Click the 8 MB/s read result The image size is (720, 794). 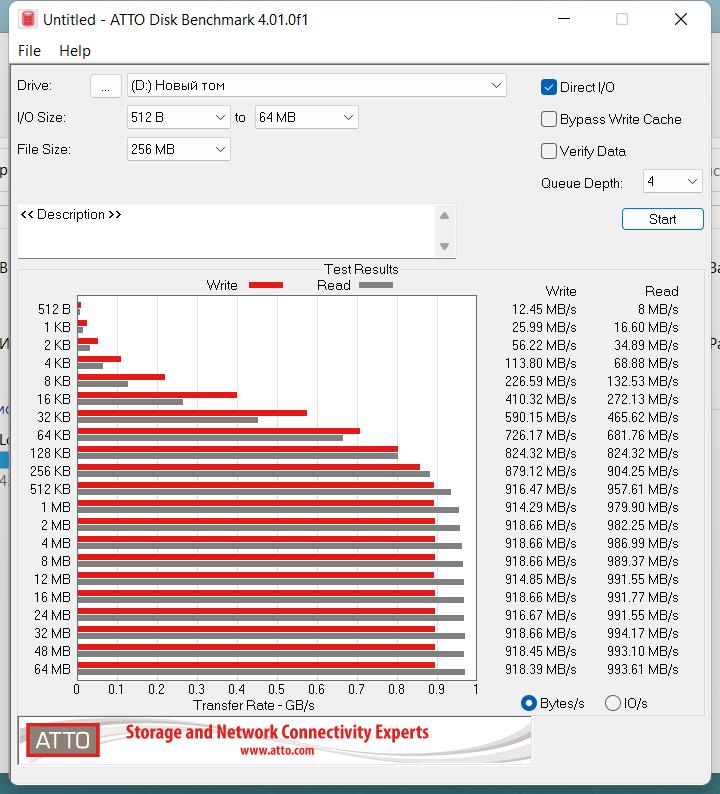pos(658,309)
